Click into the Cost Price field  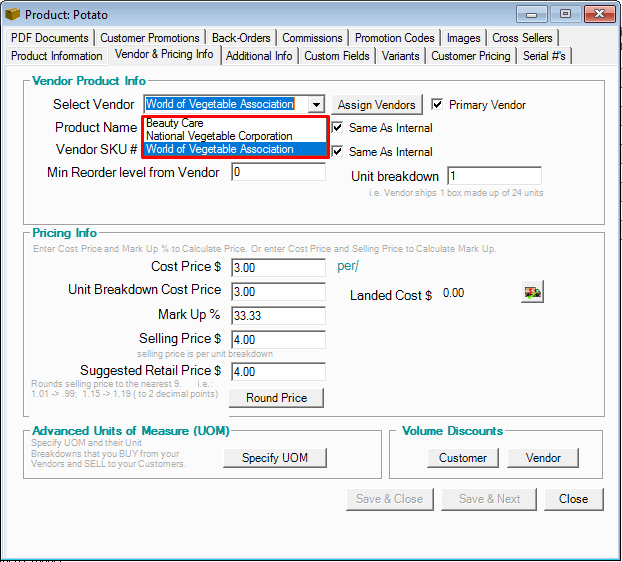click(x=278, y=267)
